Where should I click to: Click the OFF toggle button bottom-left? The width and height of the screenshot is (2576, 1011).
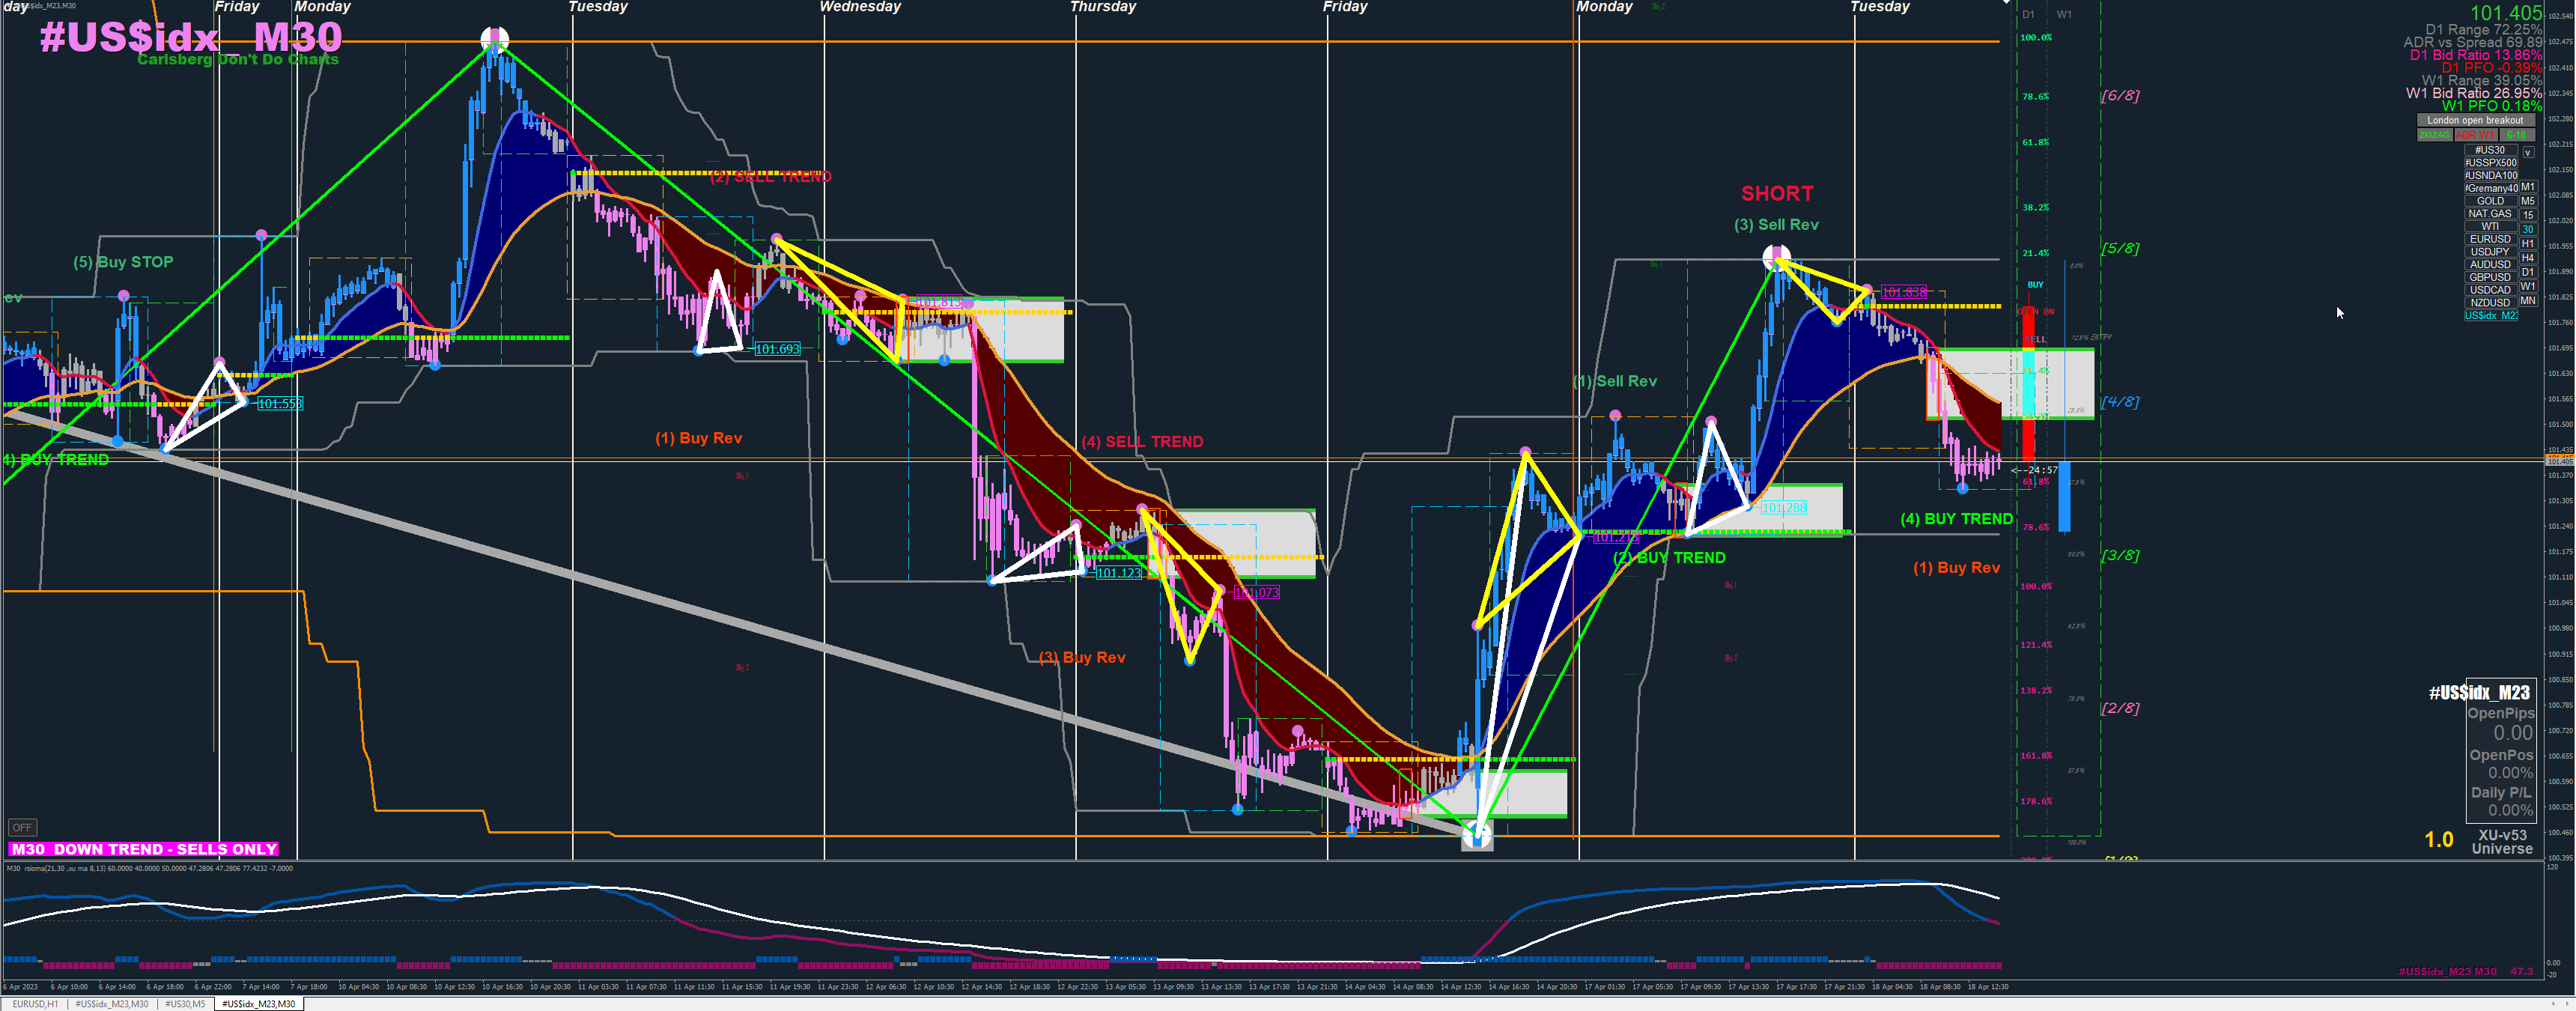click(22, 827)
